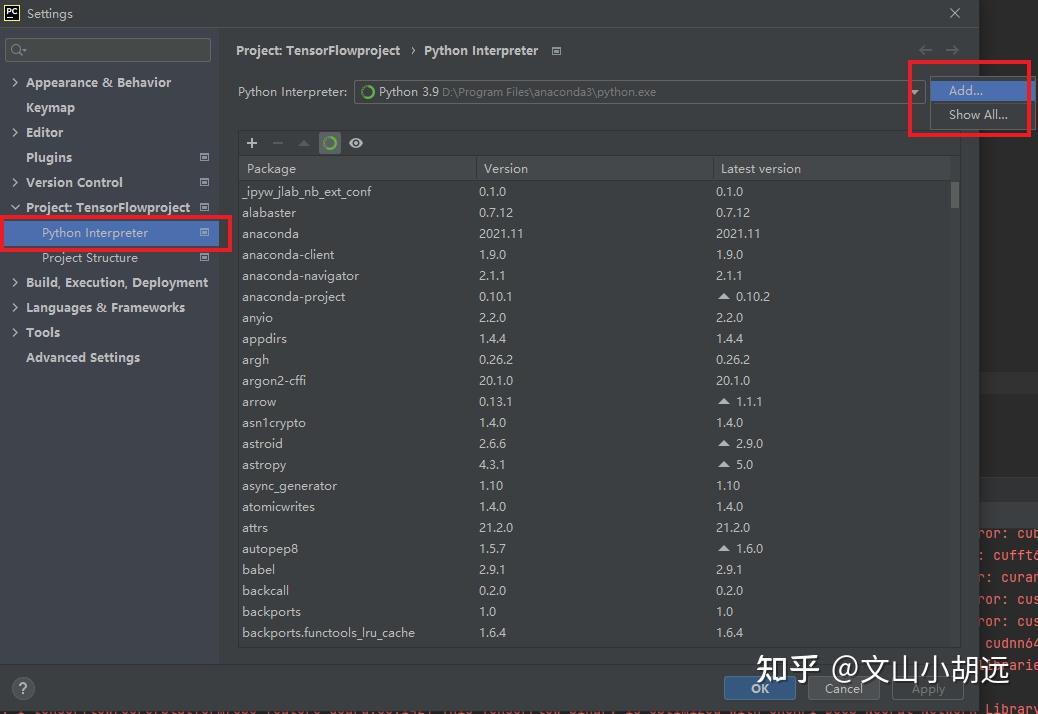Click the OK button

click(x=760, y=688)
